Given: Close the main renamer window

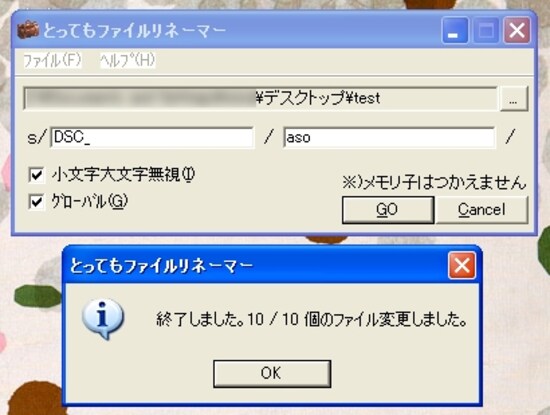Looking at the screenshot, I should click(x=517, y=31).
